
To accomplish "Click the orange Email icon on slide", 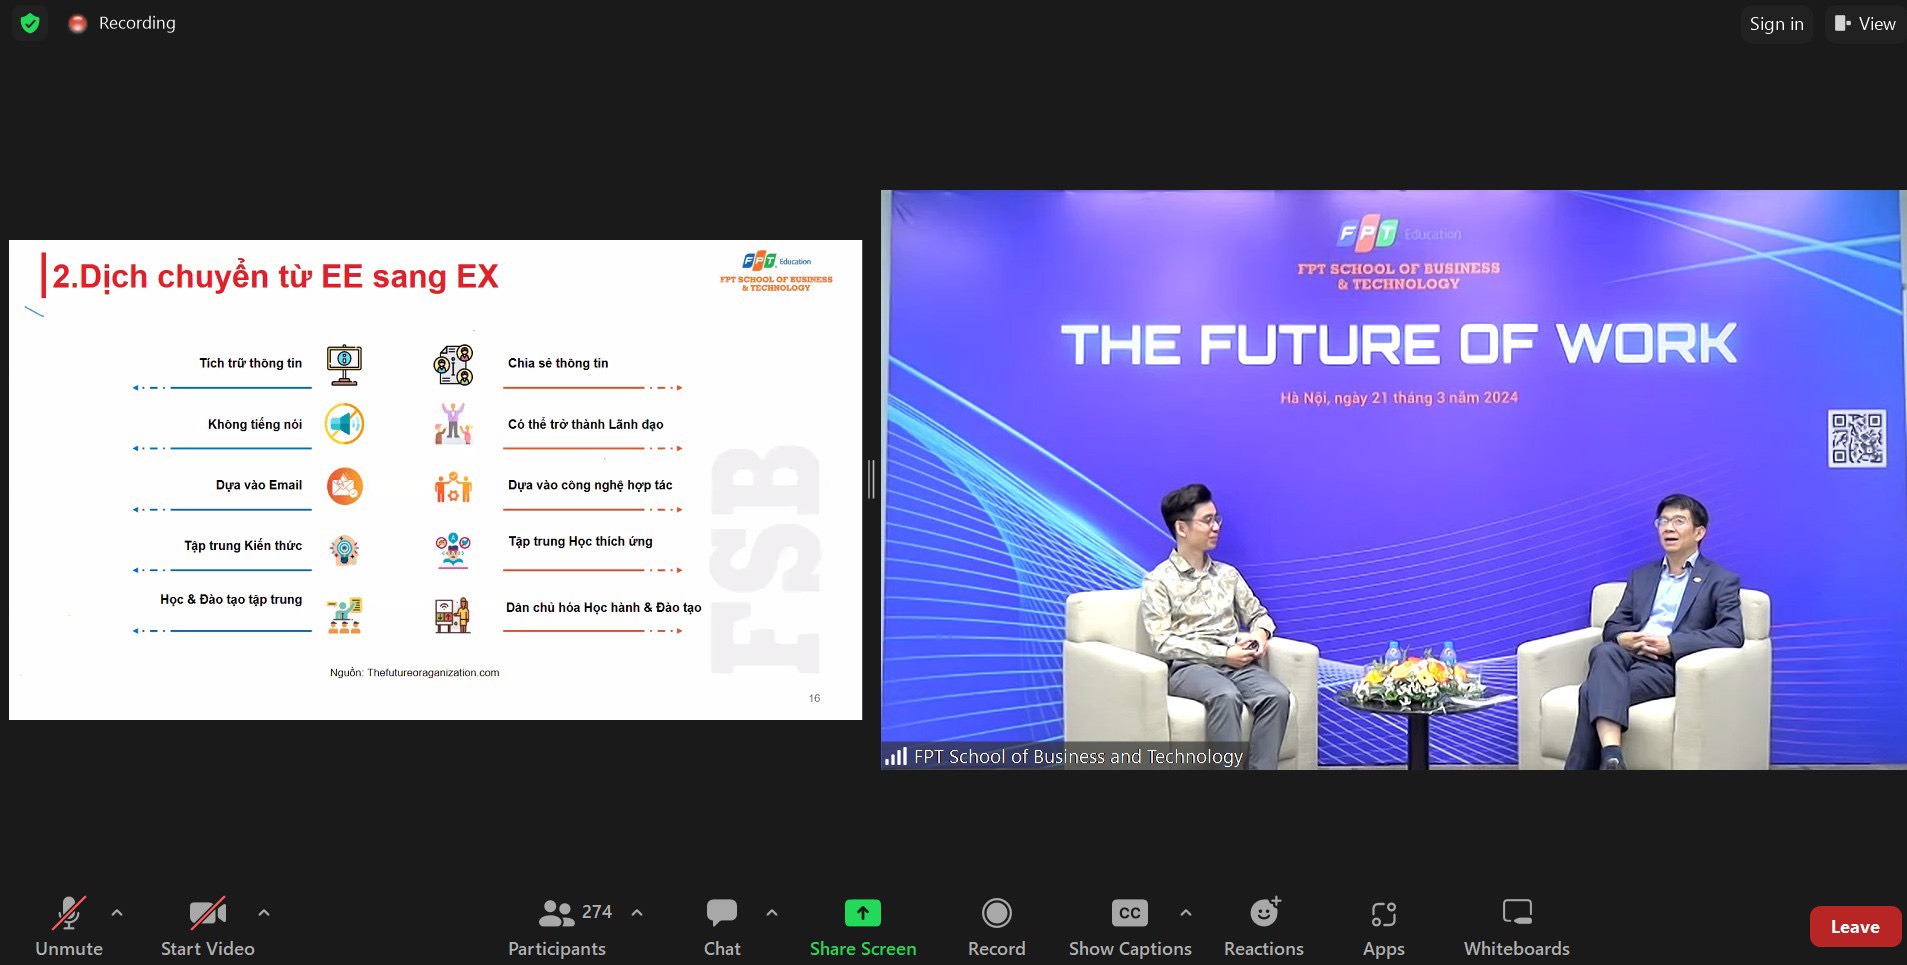I will pos(344,486).
